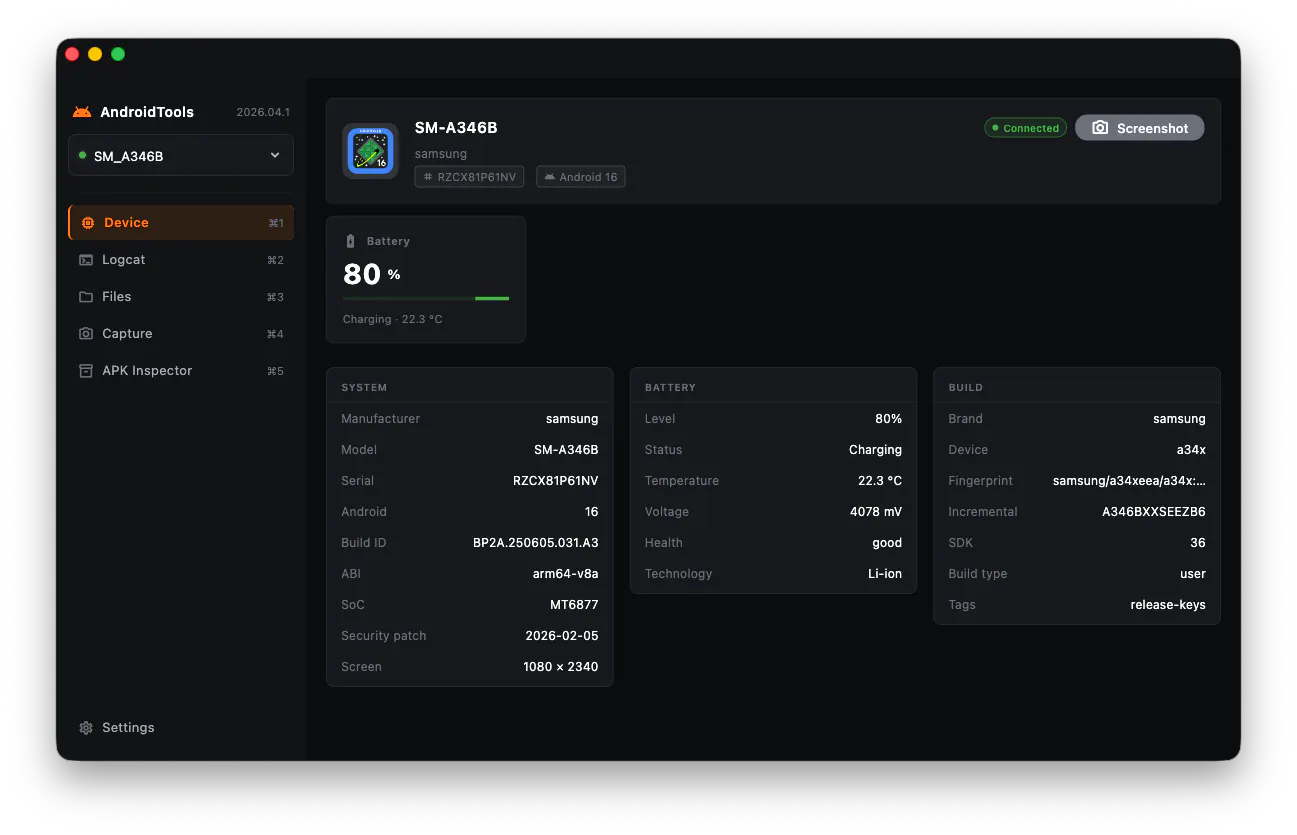1297x835 pixels.
Task: Click the SoC value MT6877
Action: pos(572,605)
